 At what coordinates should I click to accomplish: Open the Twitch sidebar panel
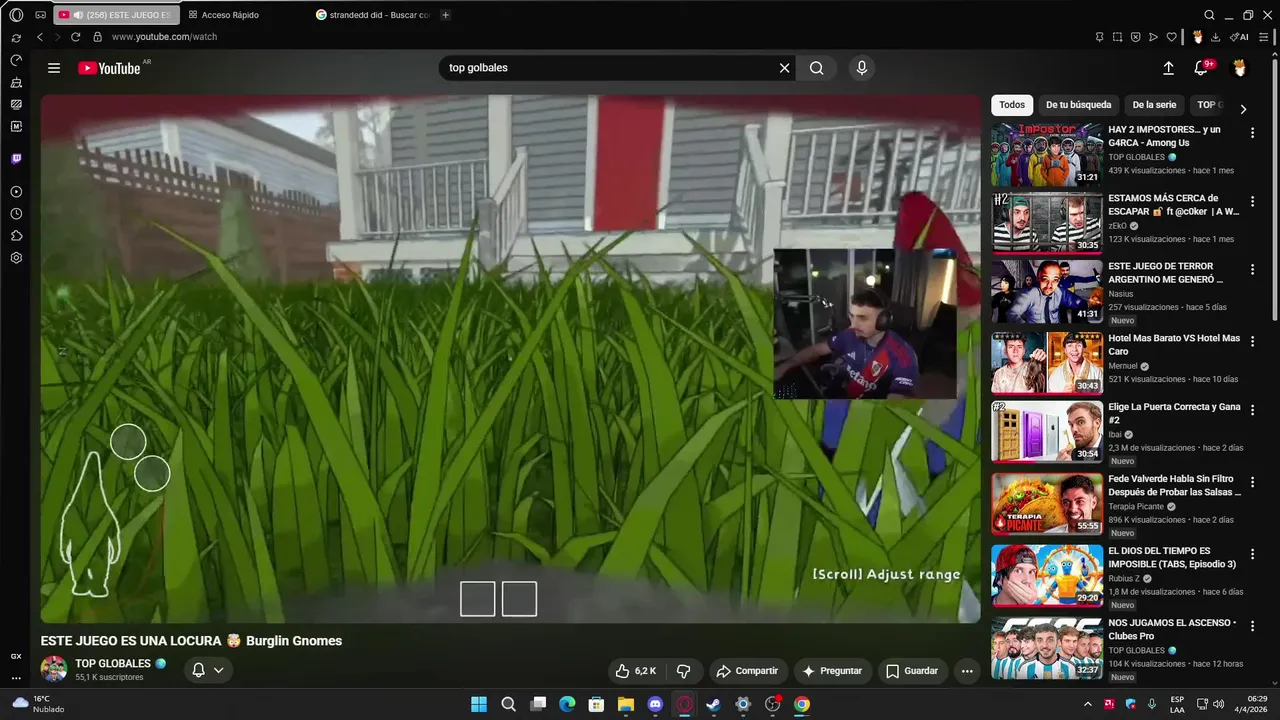point(16,159)
